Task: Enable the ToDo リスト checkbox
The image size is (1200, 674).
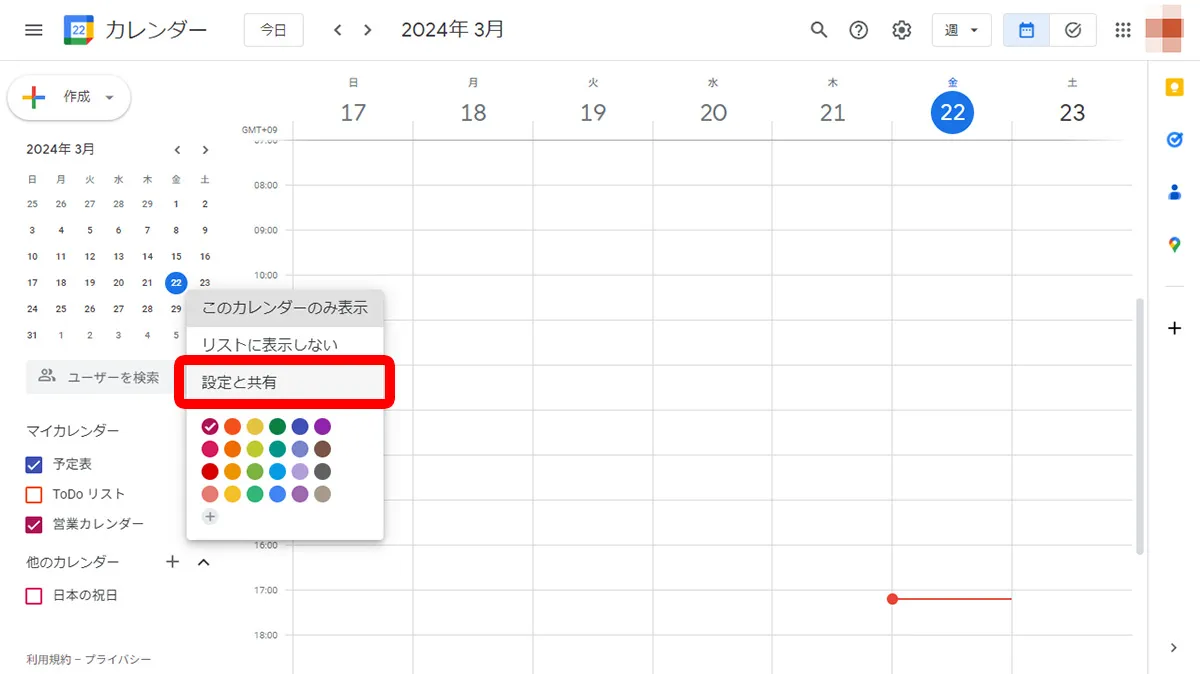Action: (34, 494)
